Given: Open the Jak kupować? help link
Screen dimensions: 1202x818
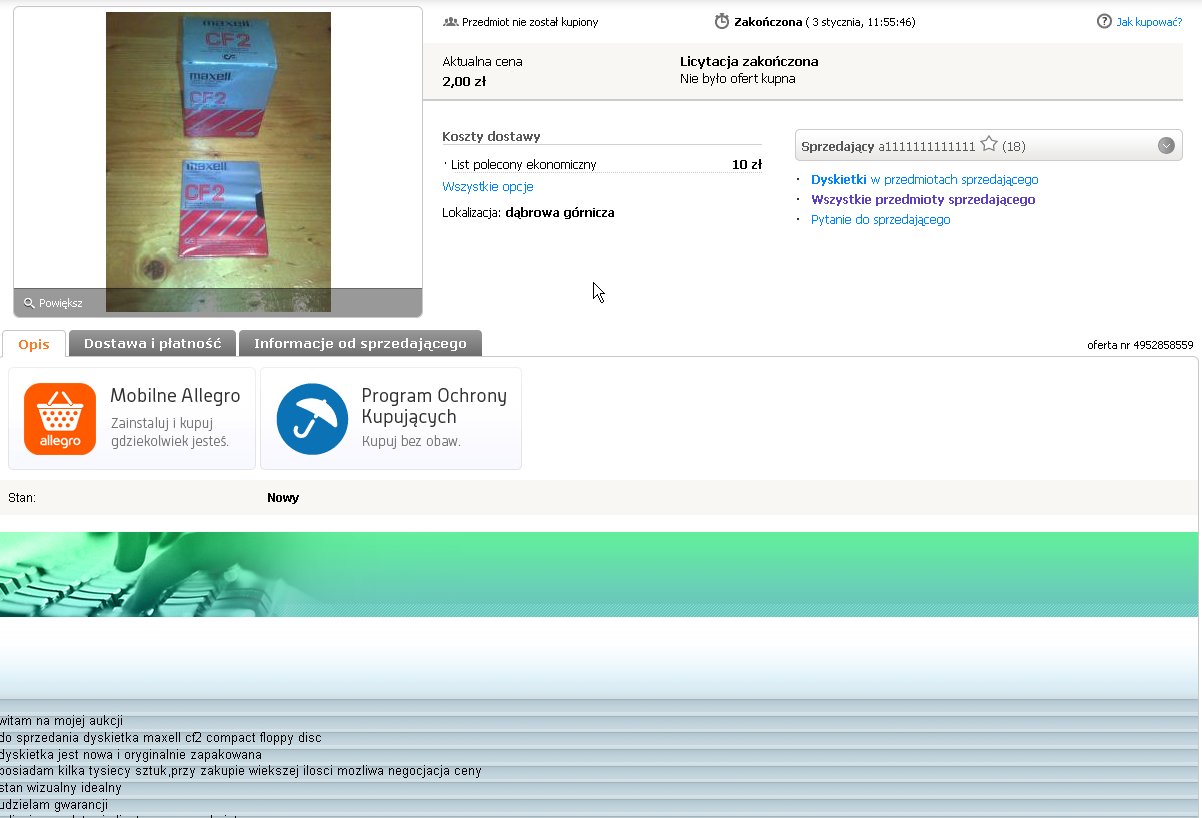Looking at the screenshot, I should pyautogui.click(x=1150, y=22).
